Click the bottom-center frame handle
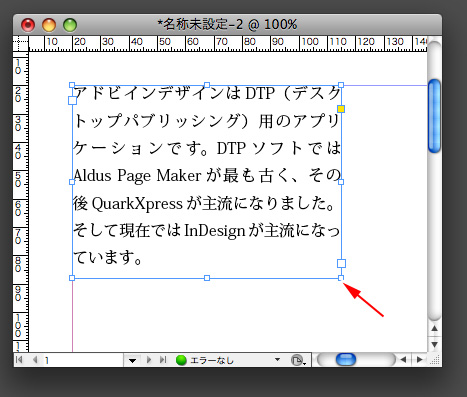Screen dimensions: 467x397 207,278
